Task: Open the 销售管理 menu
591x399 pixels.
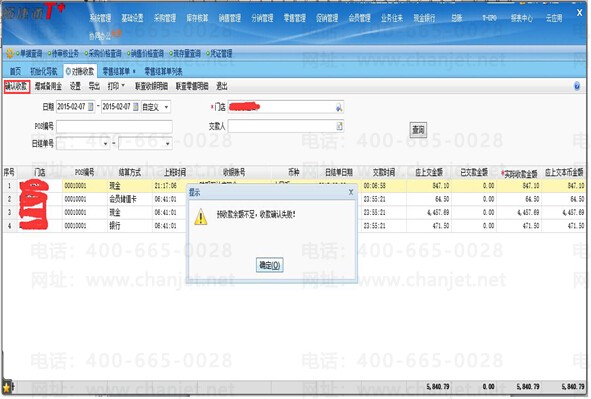Action: [x=230, y=18]
